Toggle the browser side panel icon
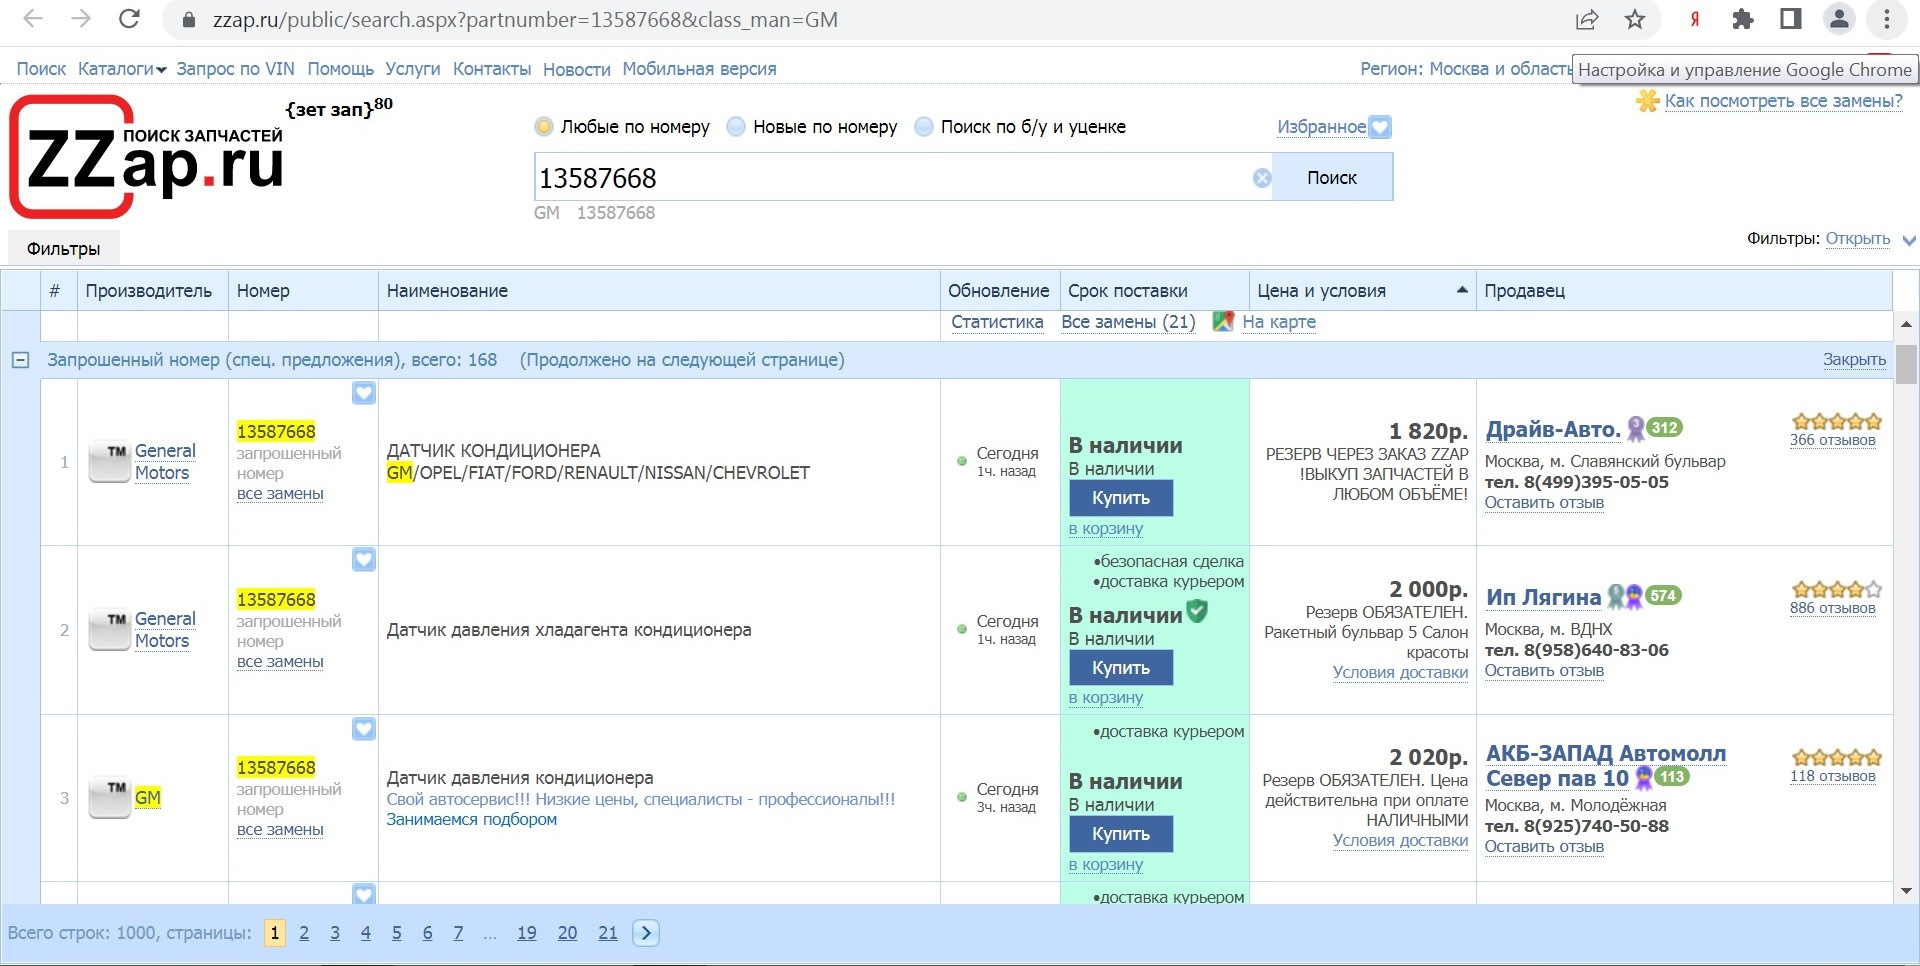 point(1791,19)
